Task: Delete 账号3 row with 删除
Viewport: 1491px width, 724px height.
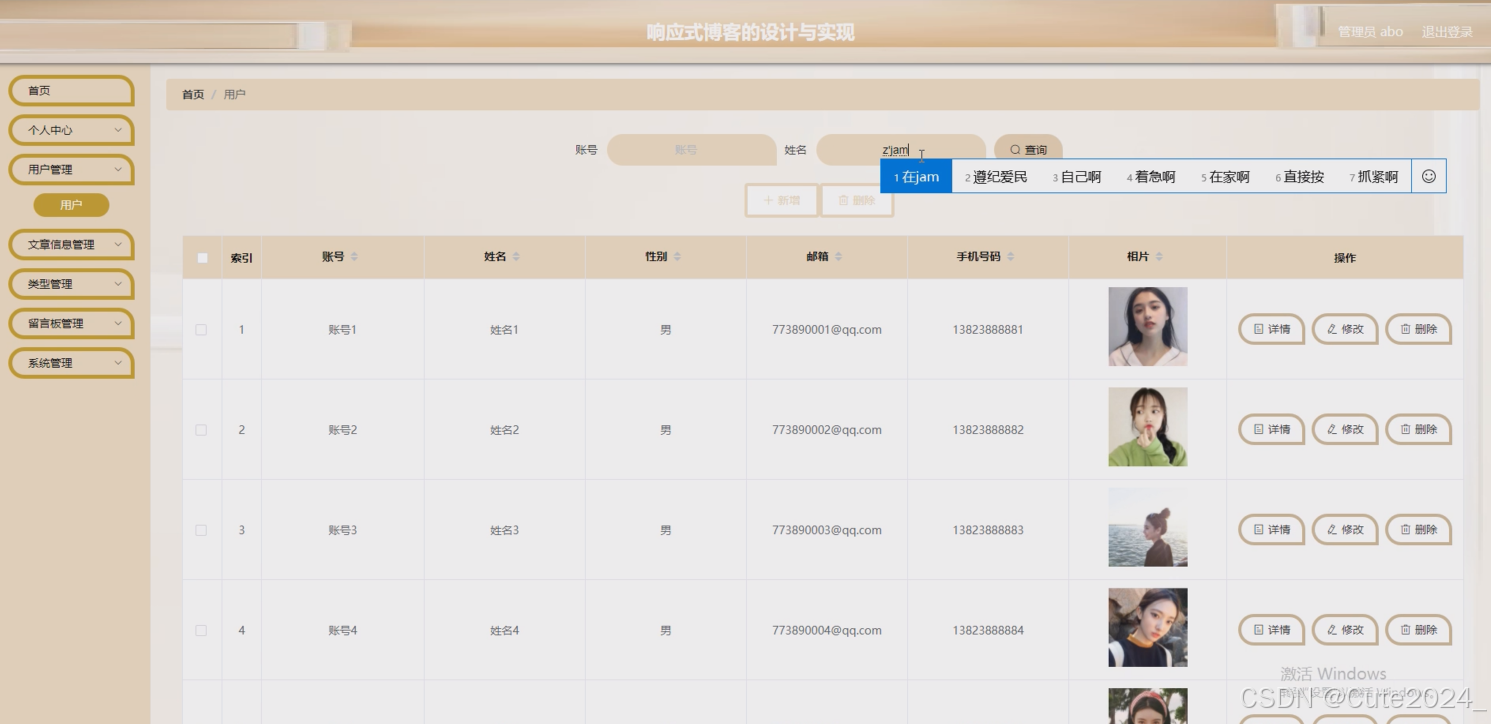Action: [x=1418, y=530]
